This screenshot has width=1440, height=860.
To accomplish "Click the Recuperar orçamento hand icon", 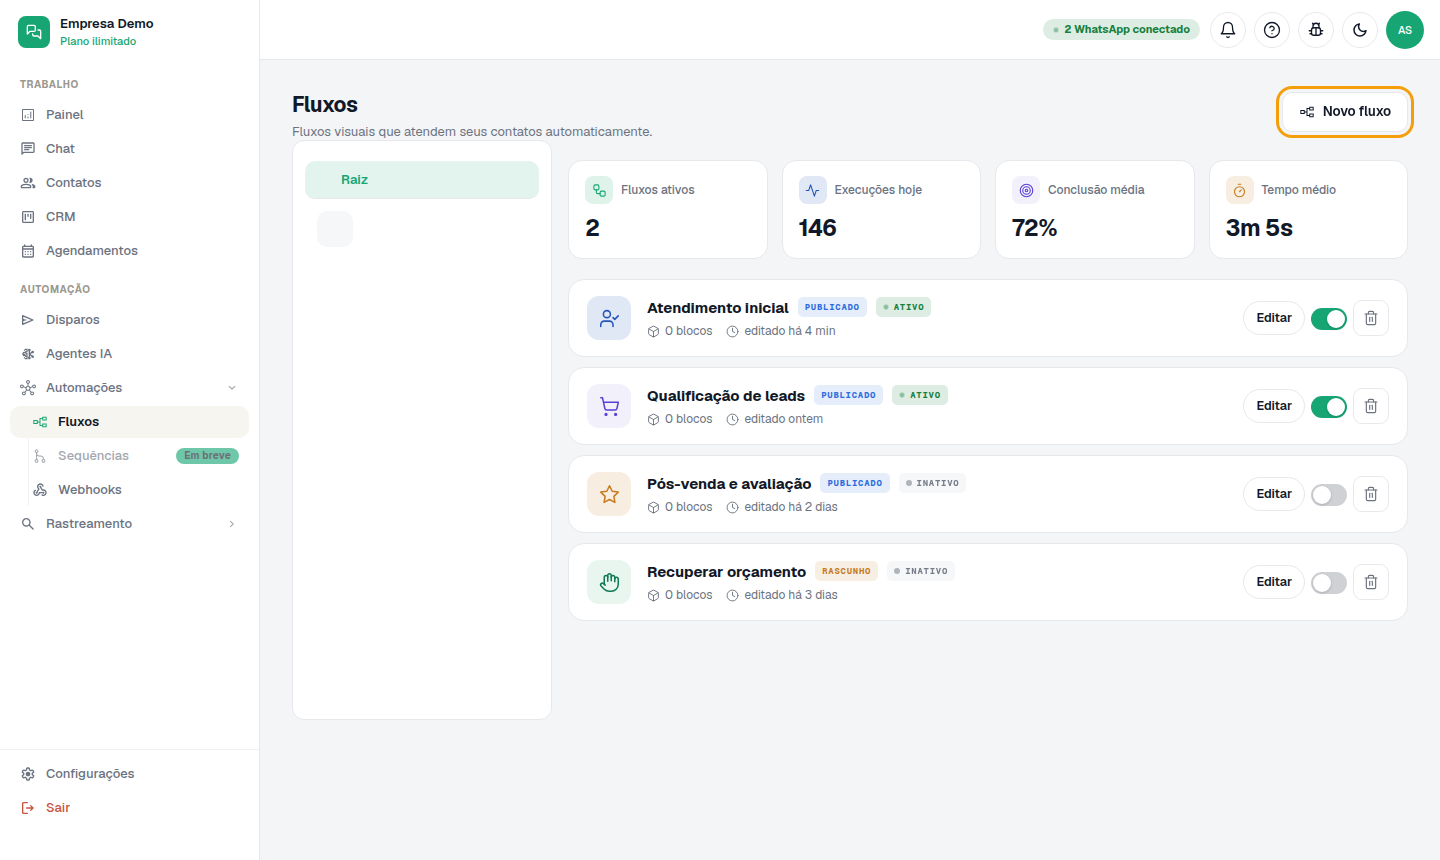I will point(609,582).
